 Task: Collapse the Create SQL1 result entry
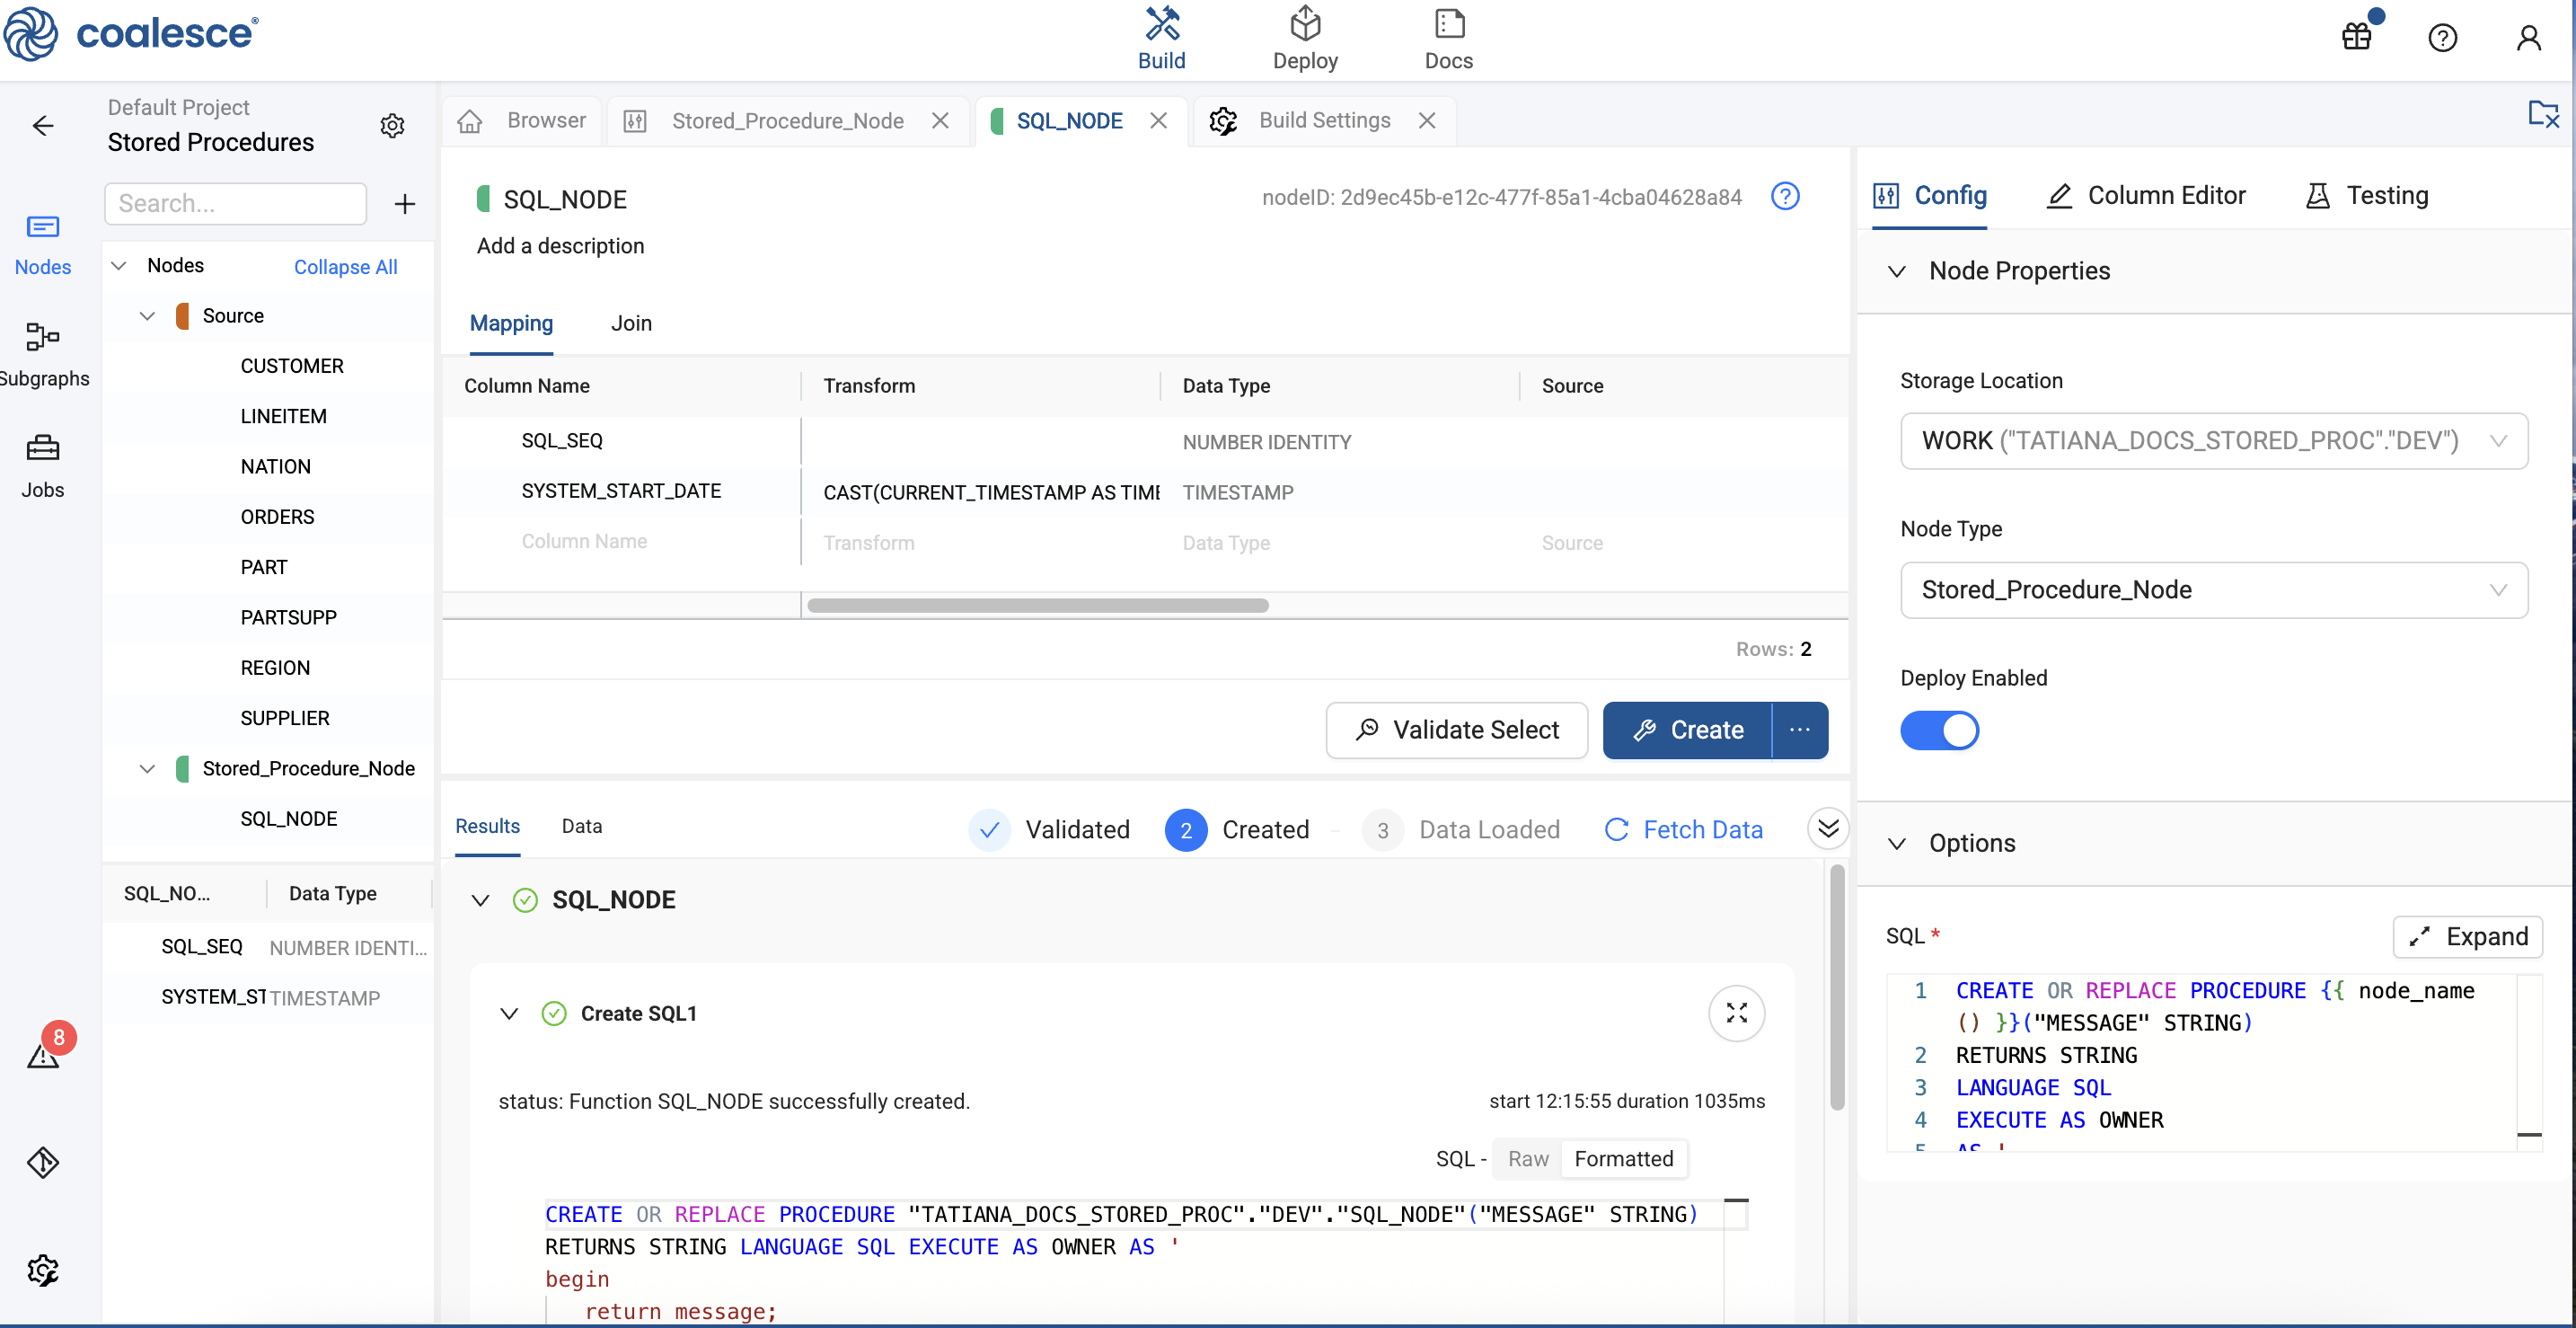tap(509, 1014)
